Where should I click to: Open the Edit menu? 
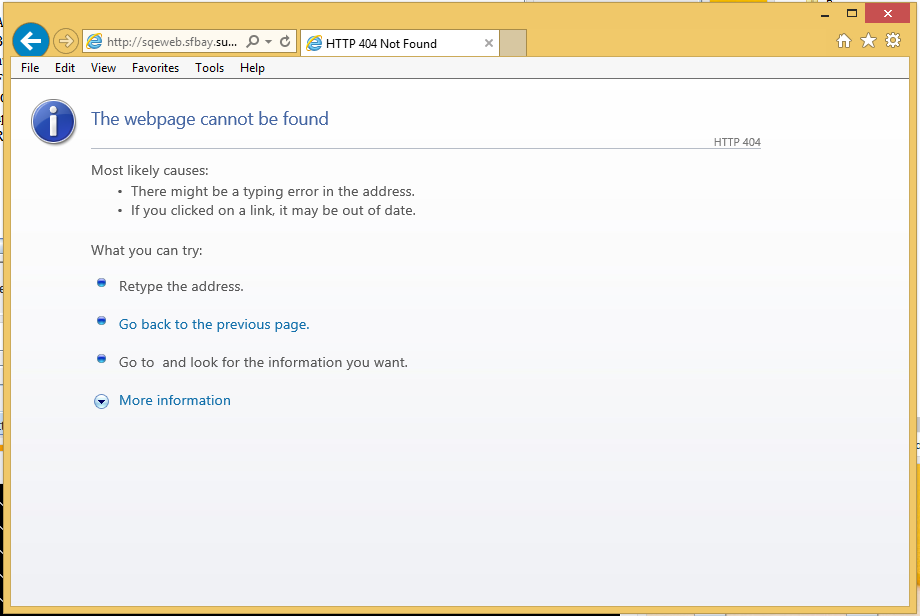pos(65,68)
